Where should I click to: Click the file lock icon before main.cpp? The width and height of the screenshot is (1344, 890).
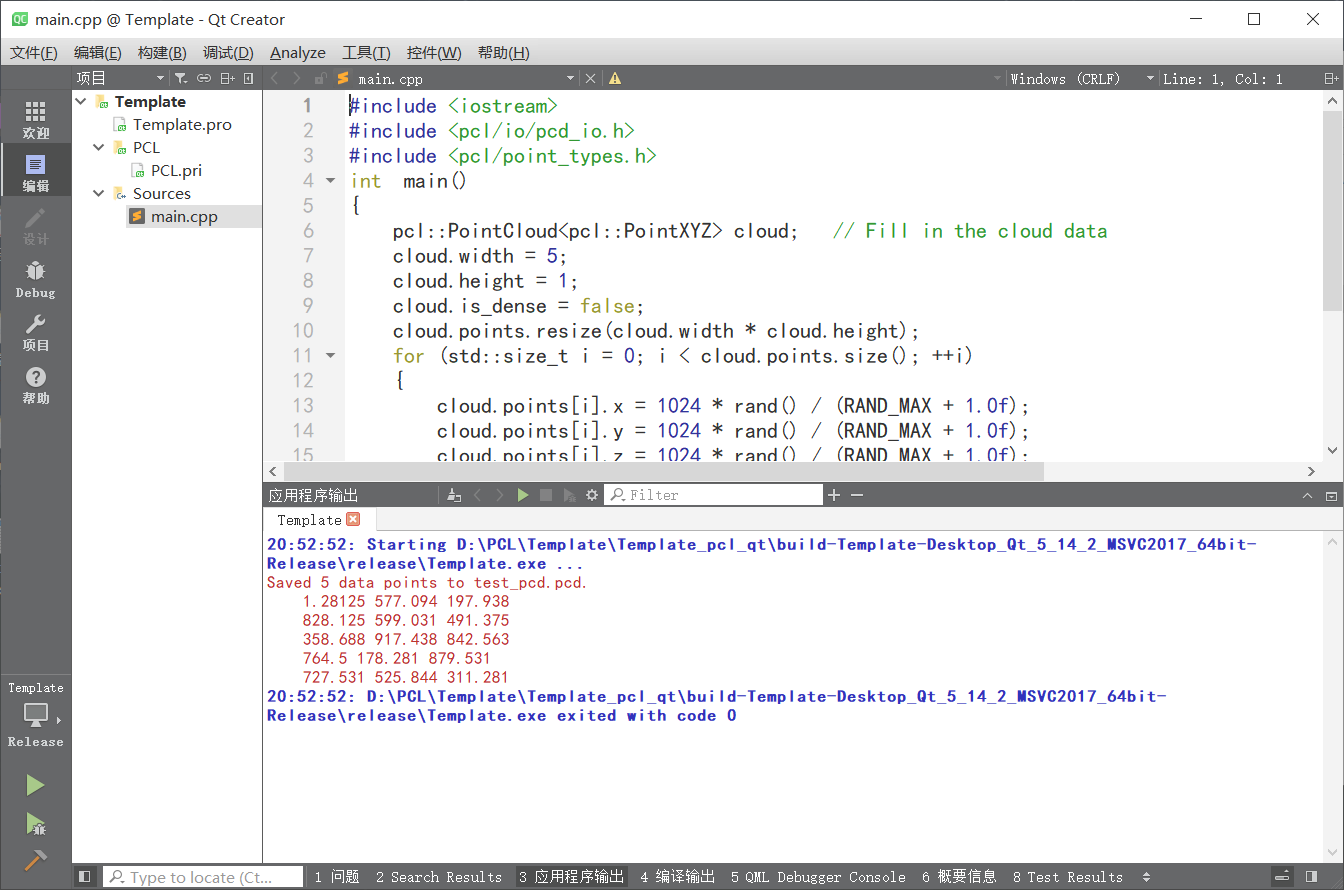(320, 78)
